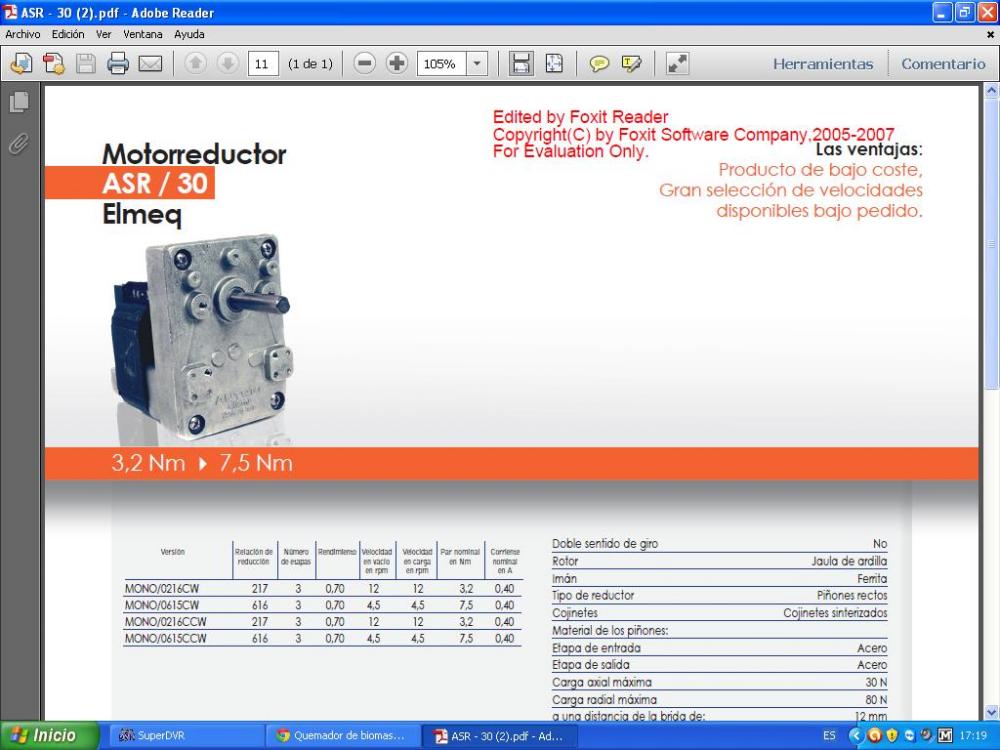Viewport: 1000px width, 750px height.
Task: Click the greyed save diskette icon
Action: [x=85, y=63]
